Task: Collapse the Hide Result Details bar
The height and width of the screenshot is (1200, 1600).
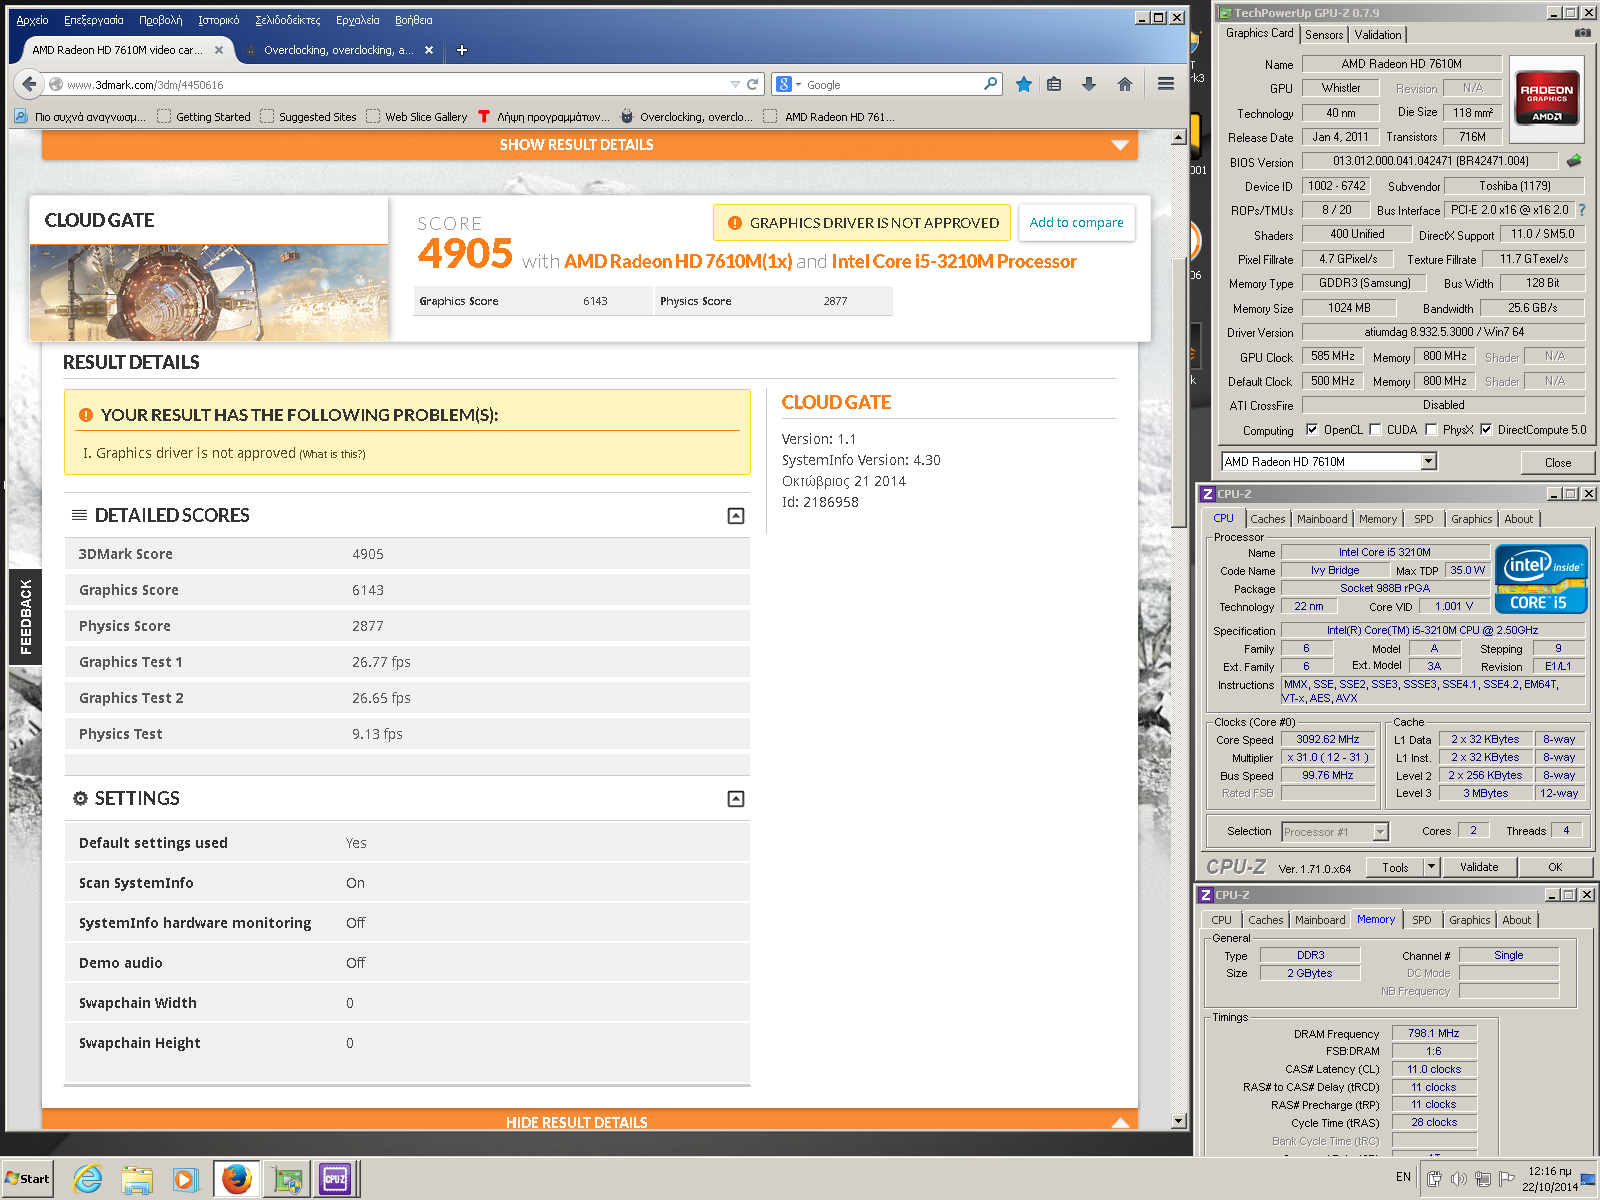Action: point(591,1121)
